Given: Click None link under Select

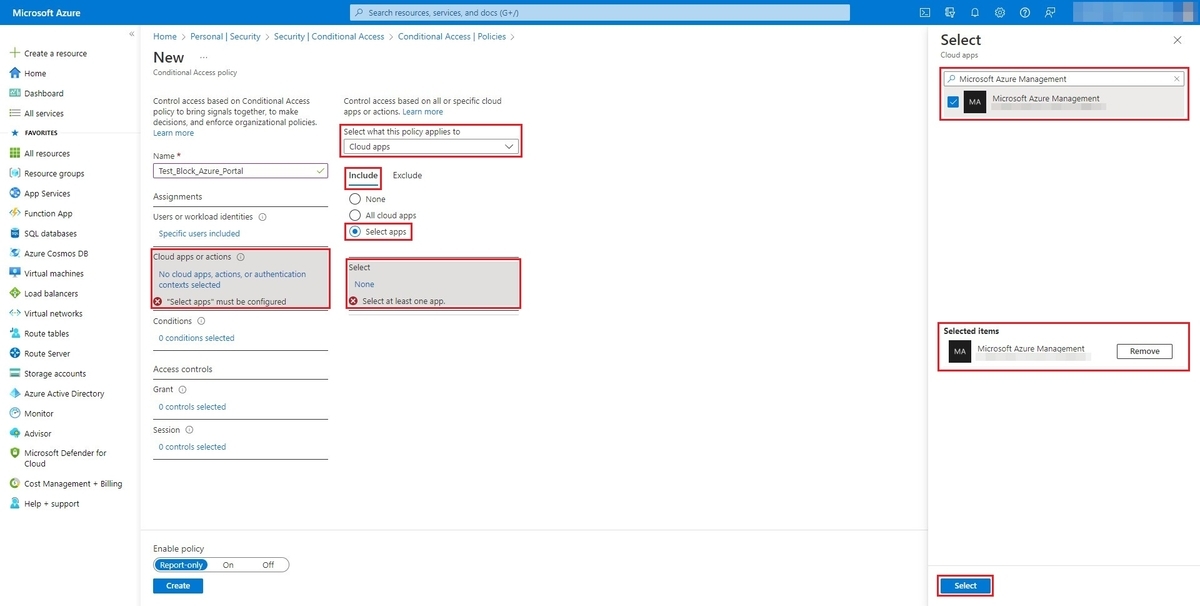Looking at the screenshot, I should (x=364, y=284).
